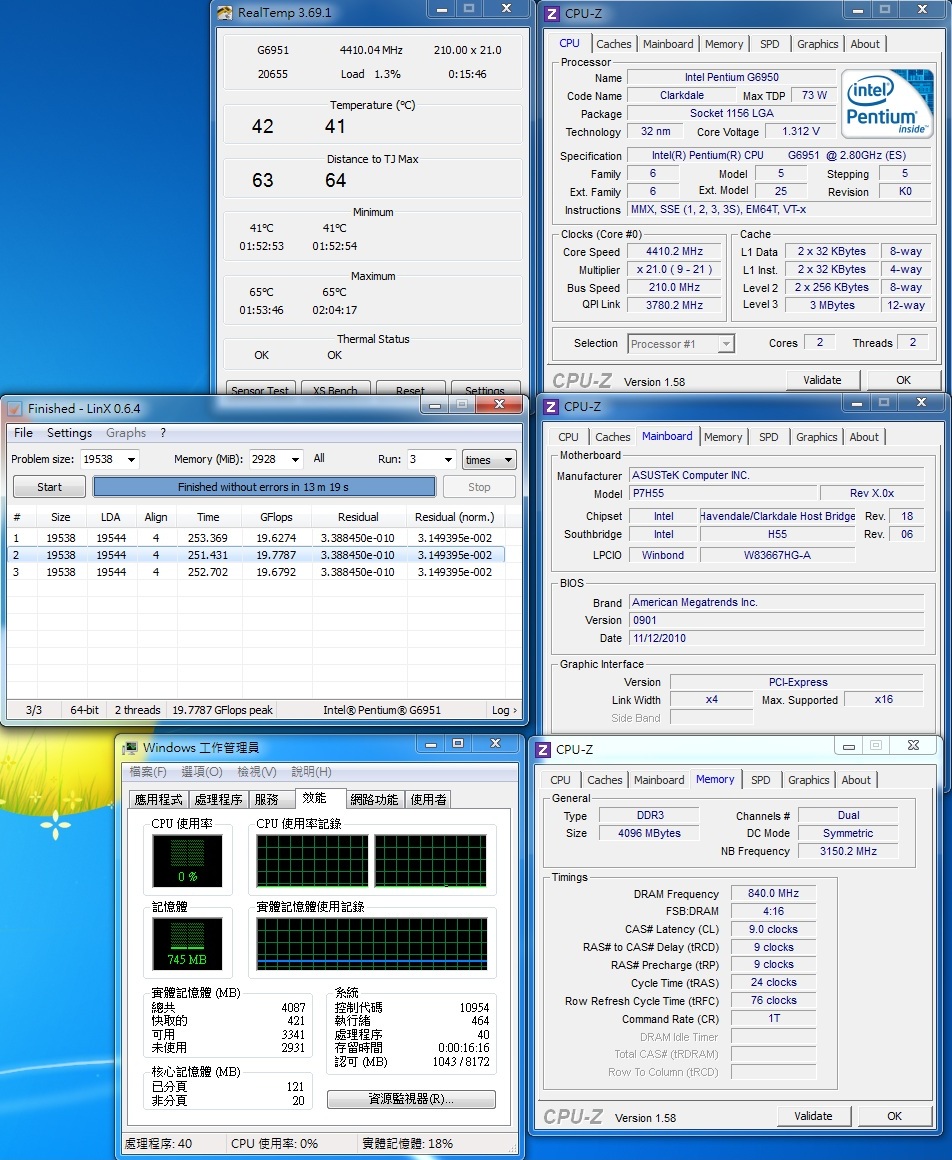Click the XS Bench button in RealTemp
952x1160 pixels.
click(x=335, y=389)
